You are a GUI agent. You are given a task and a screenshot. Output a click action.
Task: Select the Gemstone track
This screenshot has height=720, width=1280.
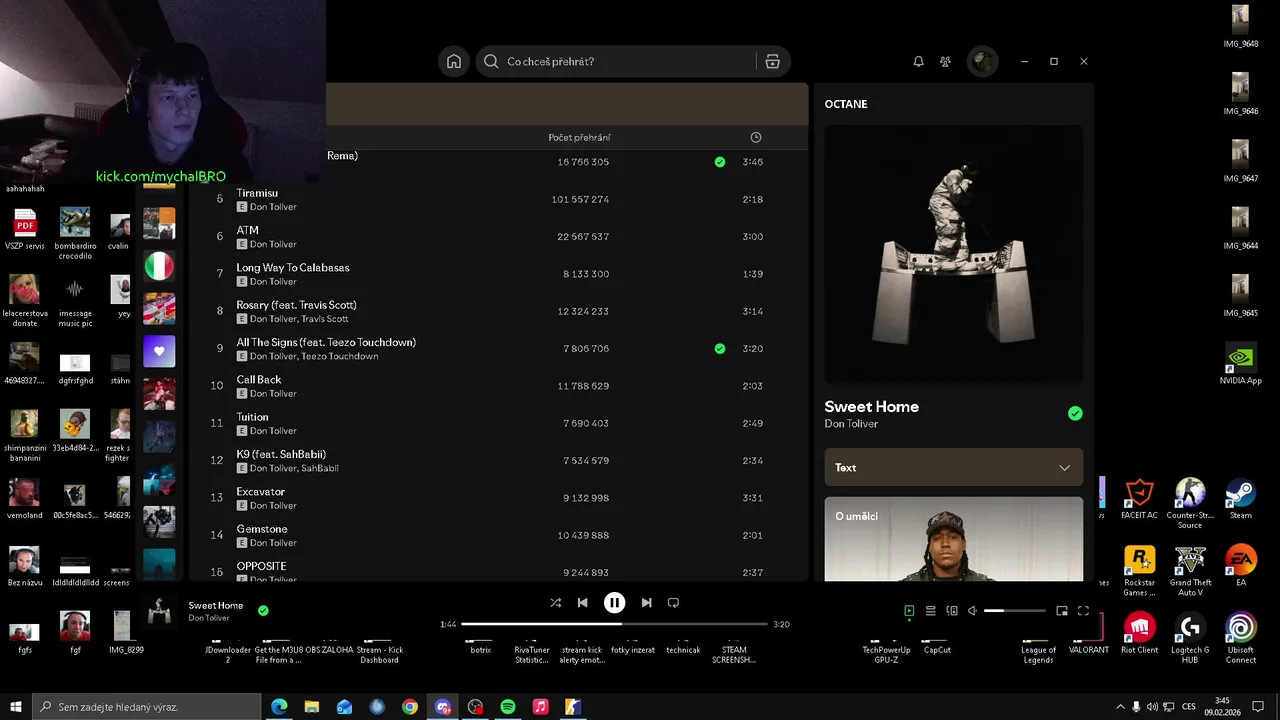pyautogui.click(x=498, y=535)
